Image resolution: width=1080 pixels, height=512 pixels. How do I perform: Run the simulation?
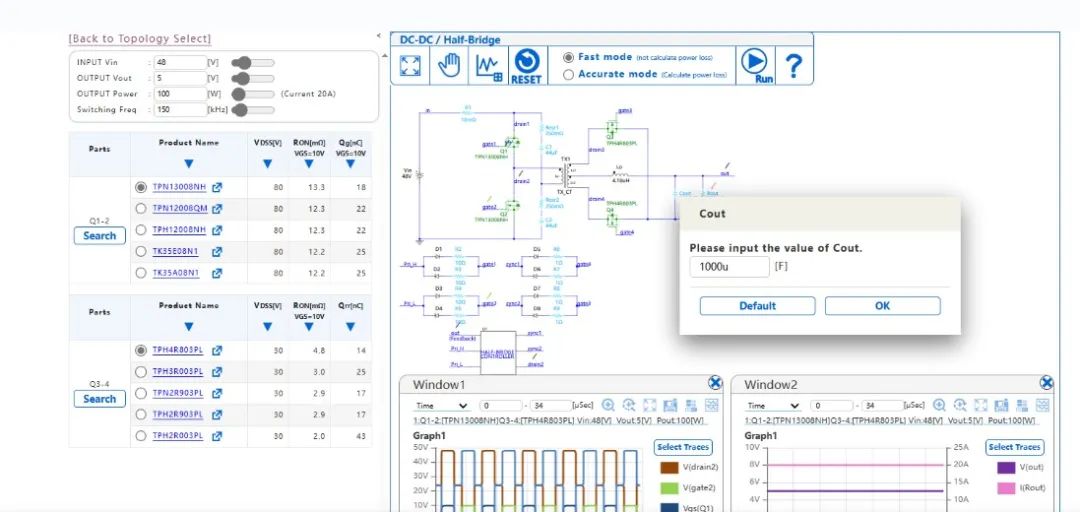click(755, 66)
